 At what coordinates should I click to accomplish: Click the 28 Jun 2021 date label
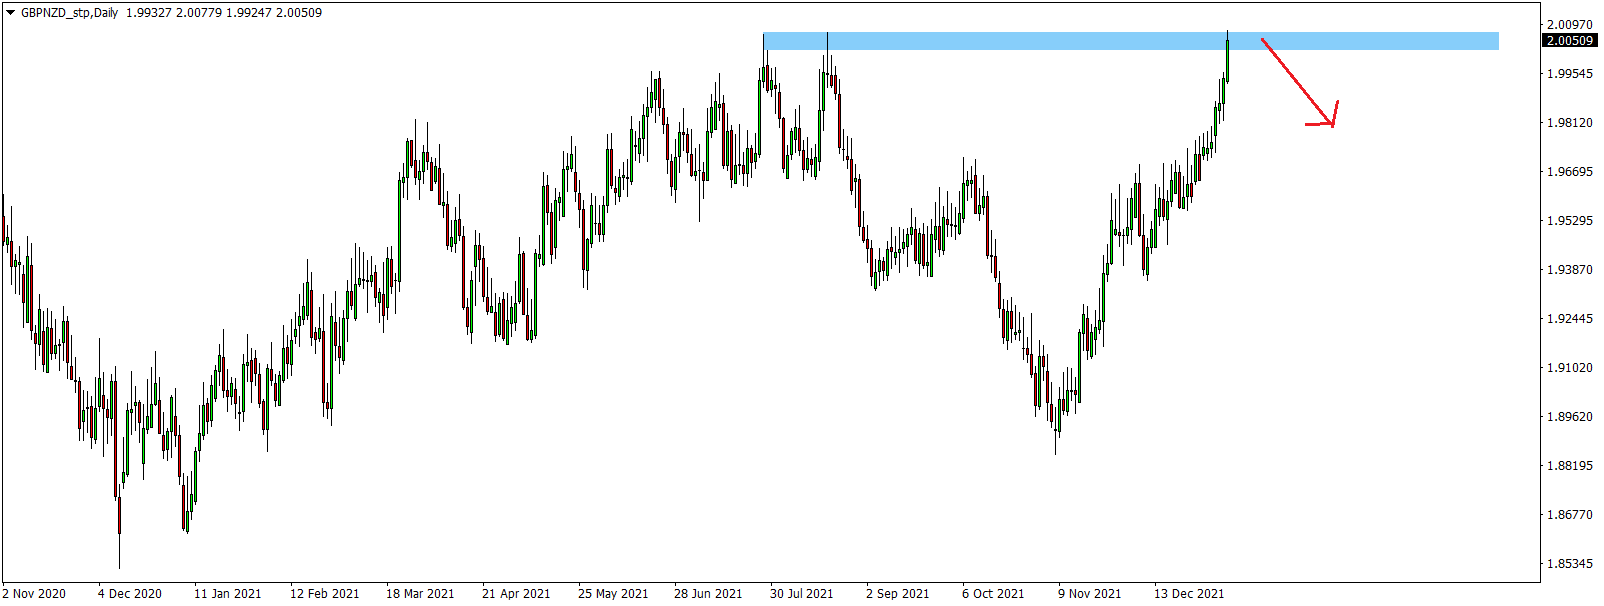708,593
